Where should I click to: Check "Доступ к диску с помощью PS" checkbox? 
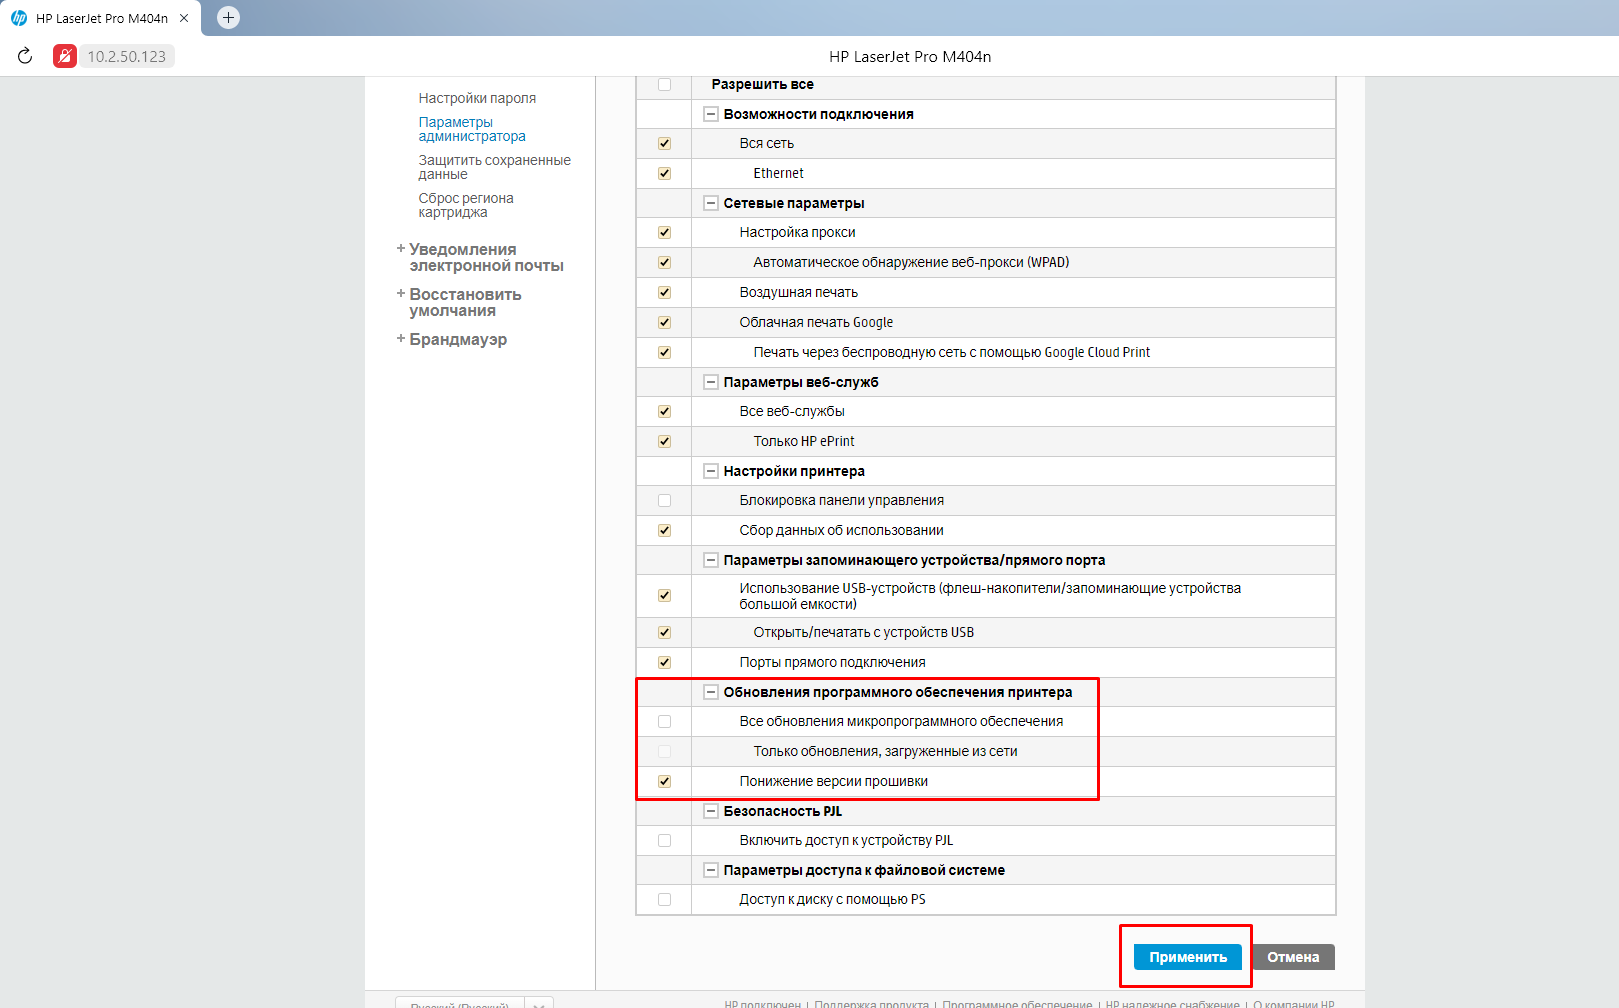[x=665, y=900]
